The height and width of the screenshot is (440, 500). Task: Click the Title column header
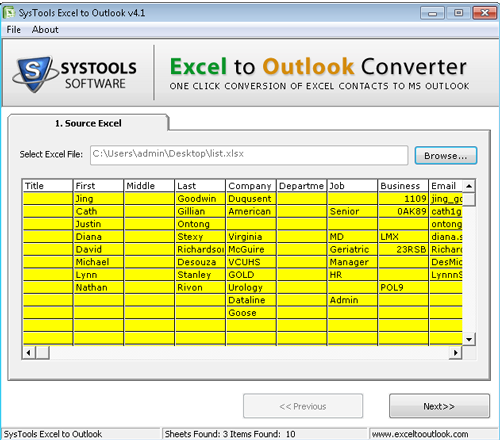tap(48, 186)
